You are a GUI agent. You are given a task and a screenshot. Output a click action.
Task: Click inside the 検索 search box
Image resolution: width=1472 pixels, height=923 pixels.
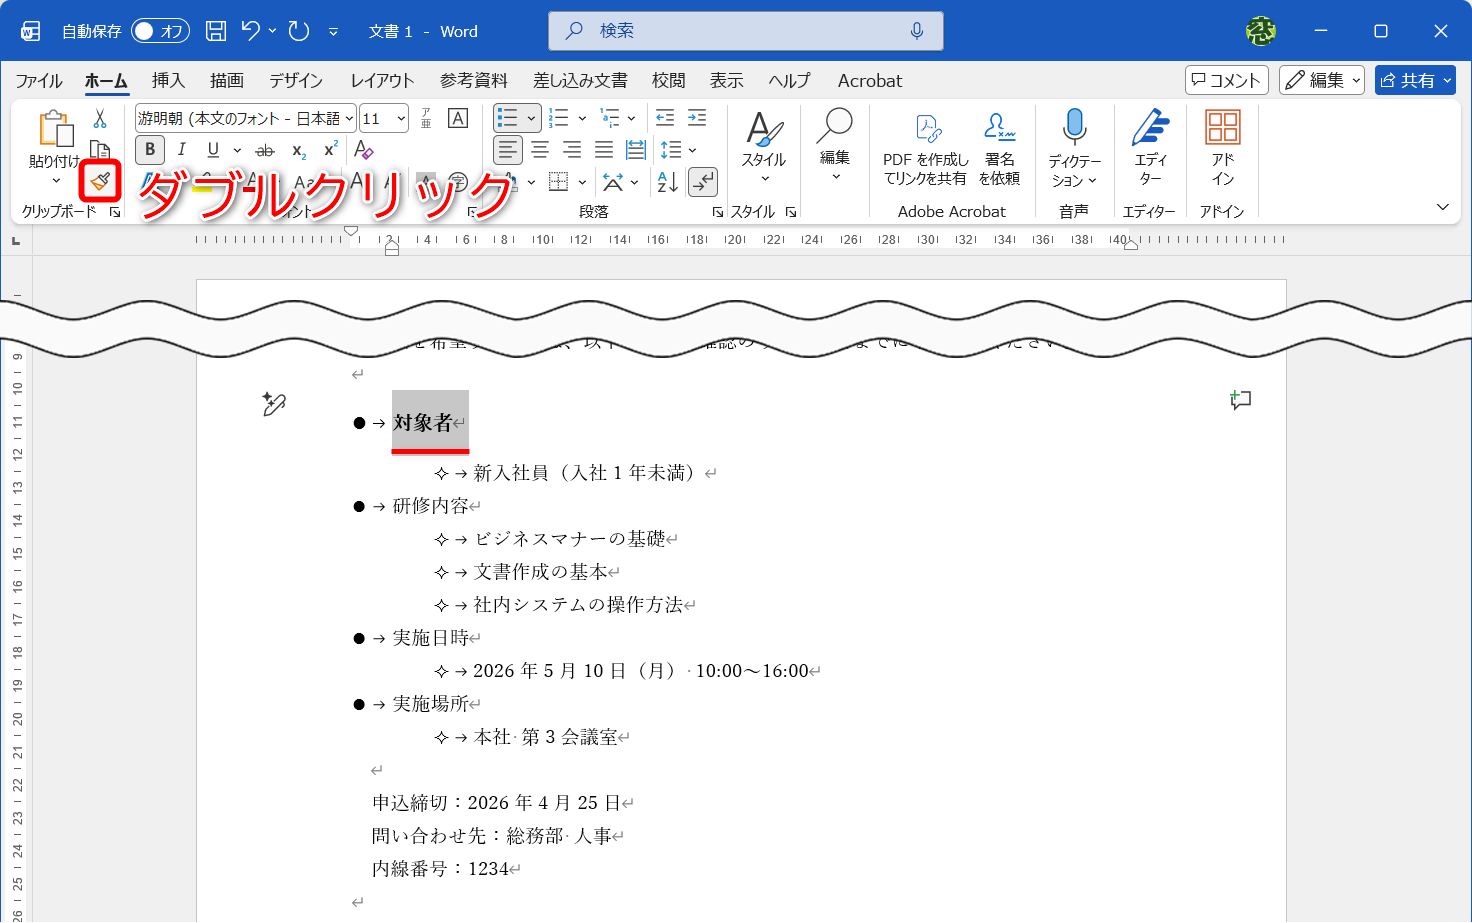pos(745,30)
